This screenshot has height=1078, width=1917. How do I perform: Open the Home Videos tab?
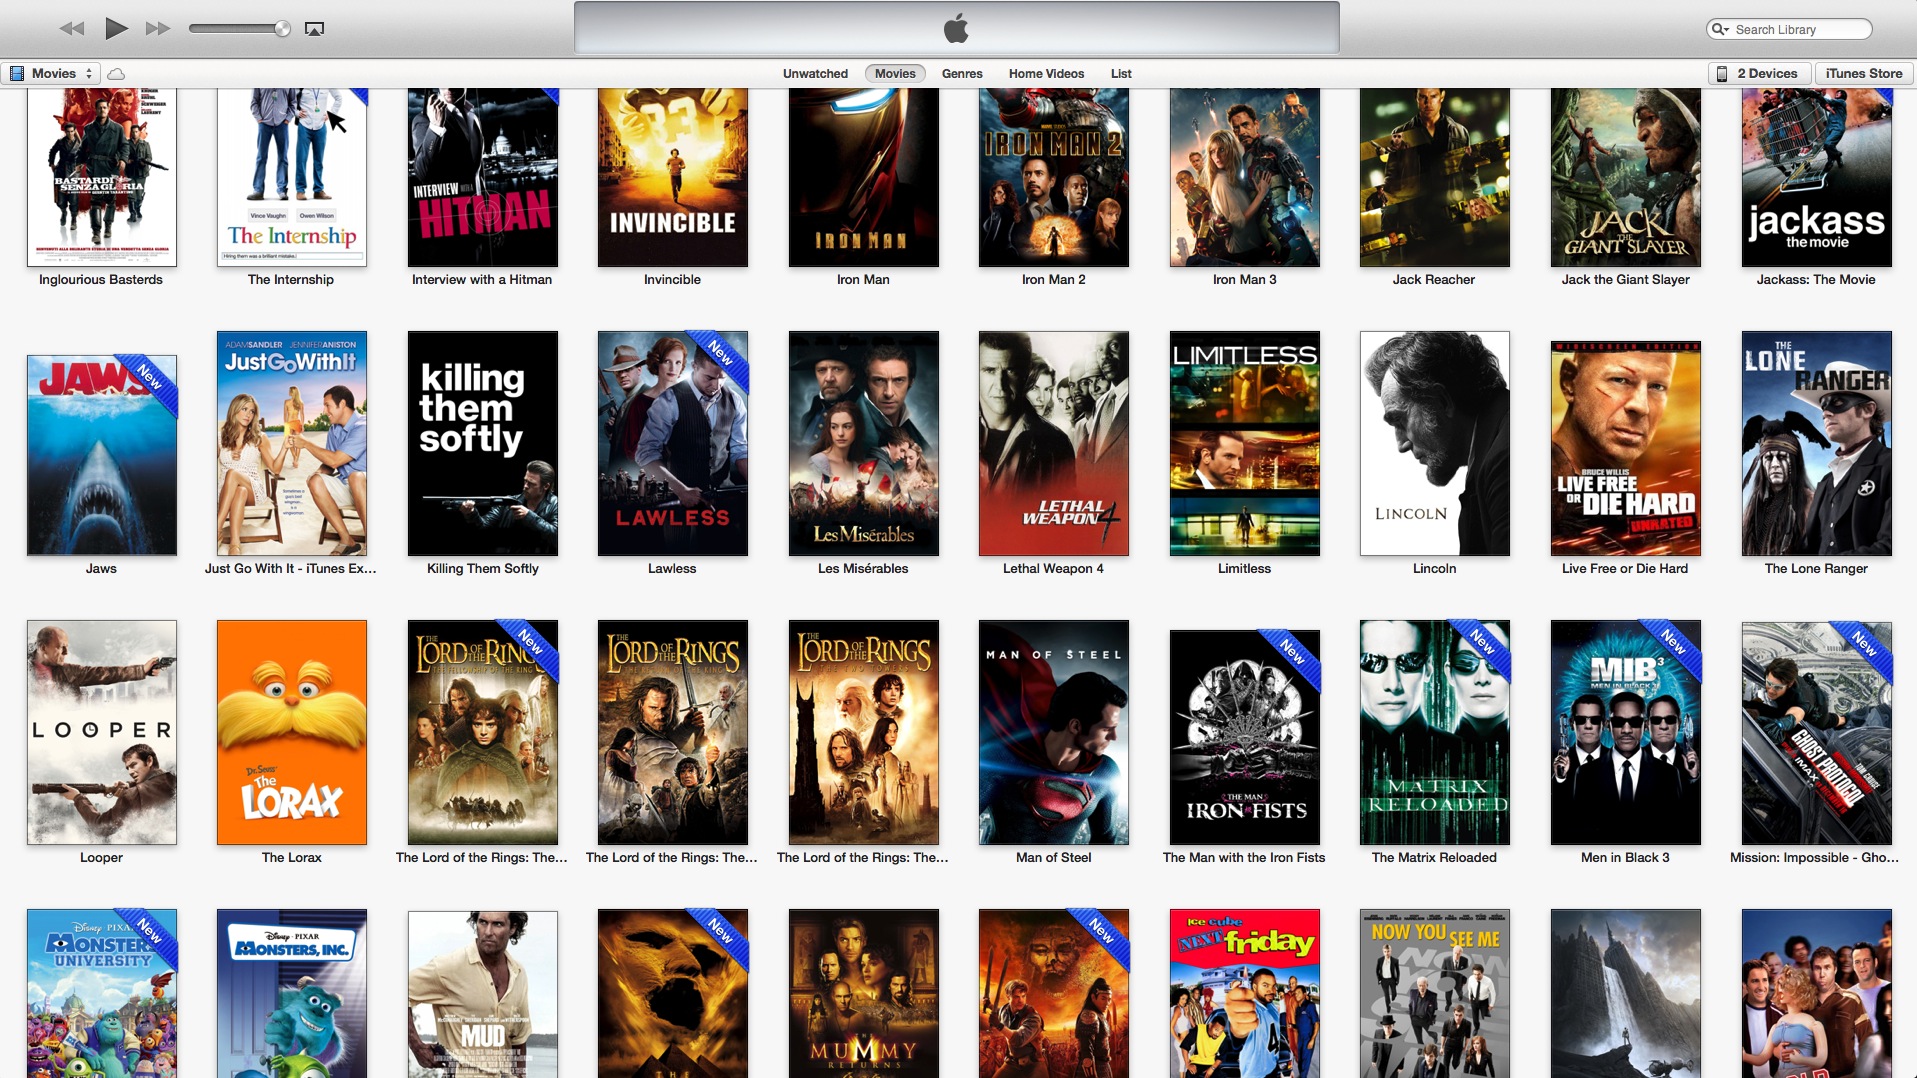[1046, 73]
